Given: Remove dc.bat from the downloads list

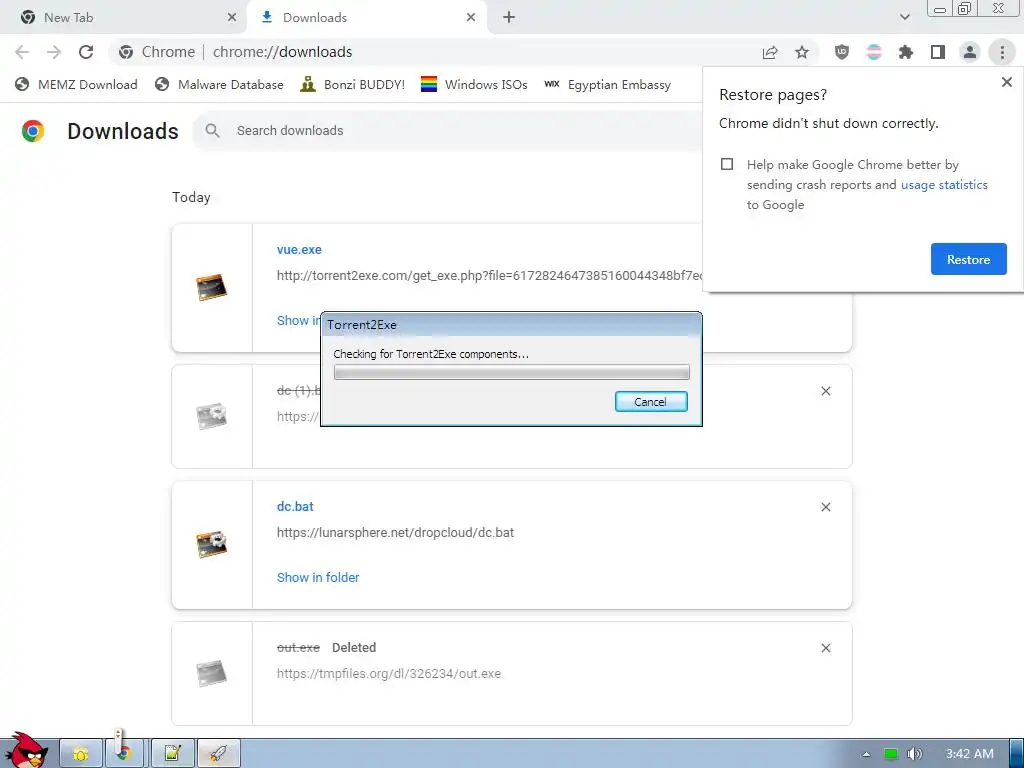Looking at the screenshot, I should pyautogui.click(x=825, y=507).
